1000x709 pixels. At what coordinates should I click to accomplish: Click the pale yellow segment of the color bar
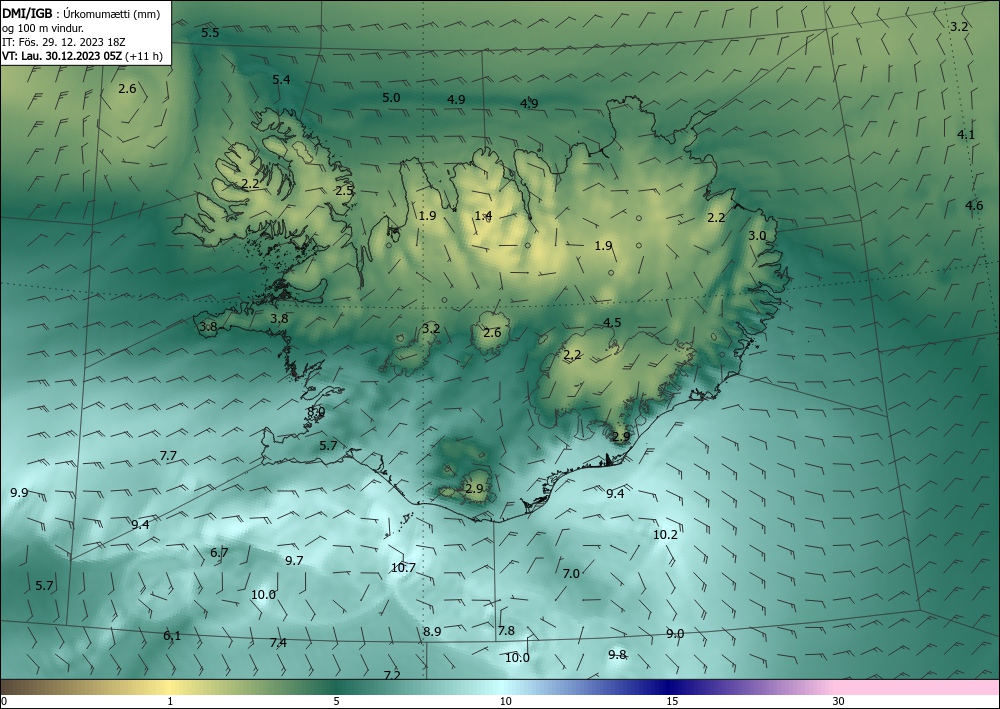pos(170,687)
